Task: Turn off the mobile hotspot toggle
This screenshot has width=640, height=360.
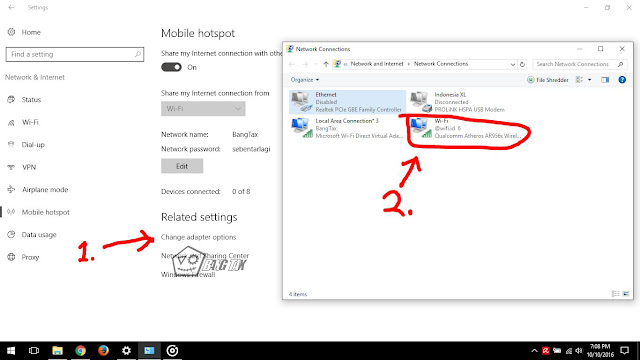Action: pos(171,67)
